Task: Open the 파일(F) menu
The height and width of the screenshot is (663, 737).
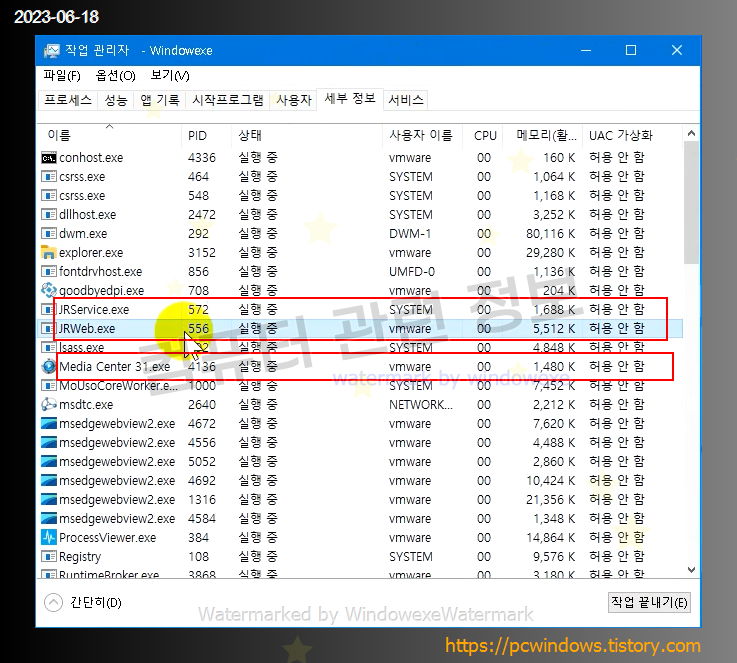Action: (62, 76)
